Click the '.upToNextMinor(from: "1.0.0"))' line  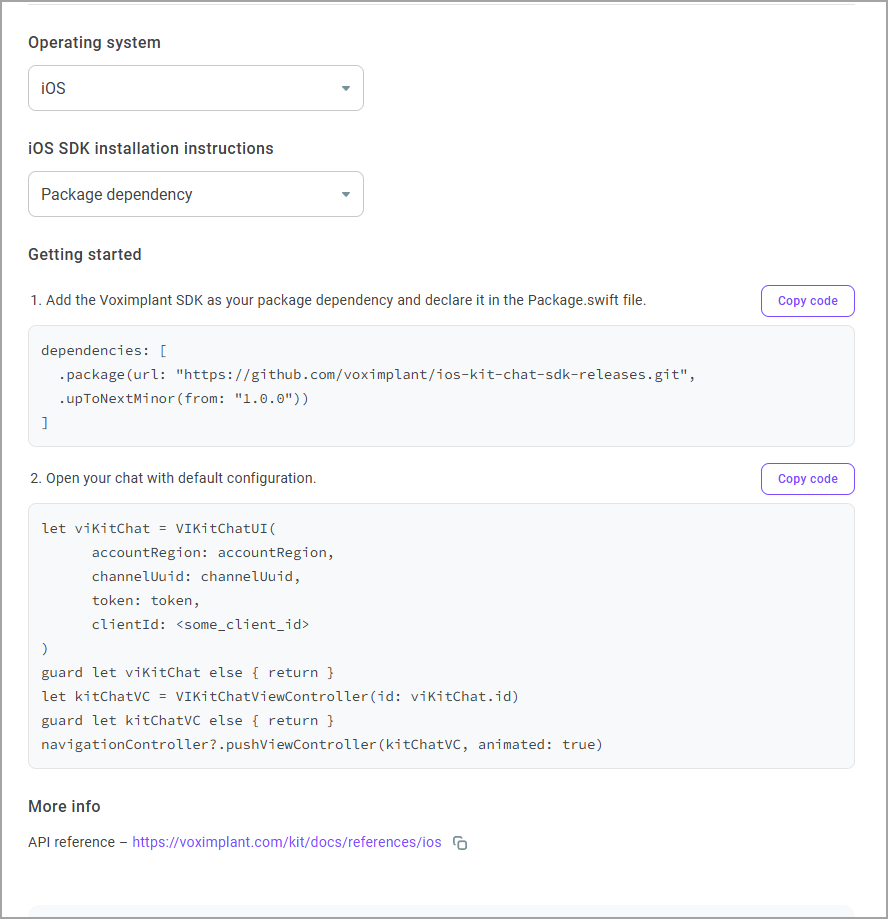click(x=183, y=399)
